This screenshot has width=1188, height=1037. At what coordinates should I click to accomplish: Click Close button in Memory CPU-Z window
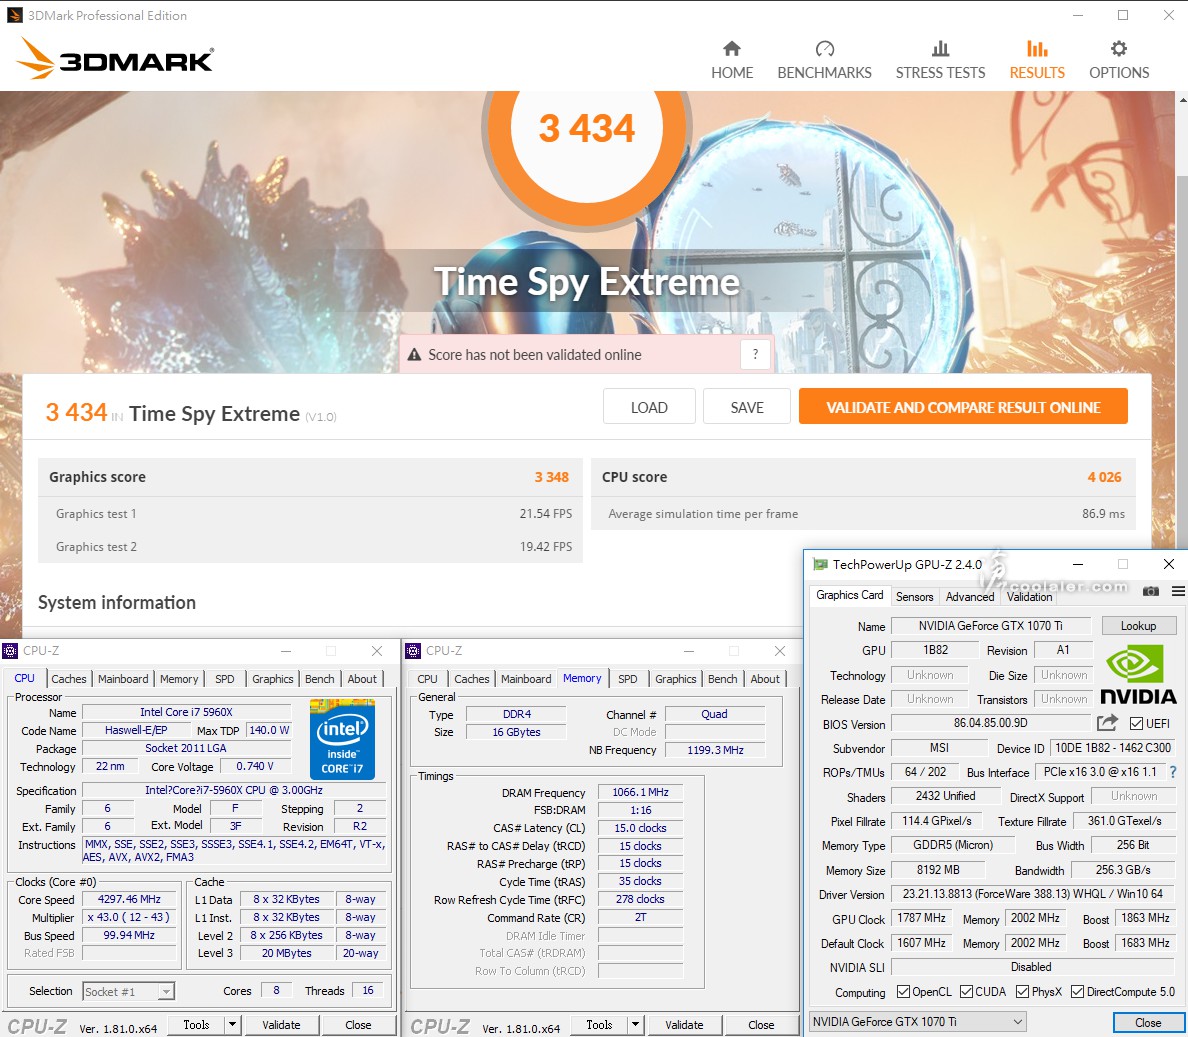pyautogui.click(x=761, y=1025)
